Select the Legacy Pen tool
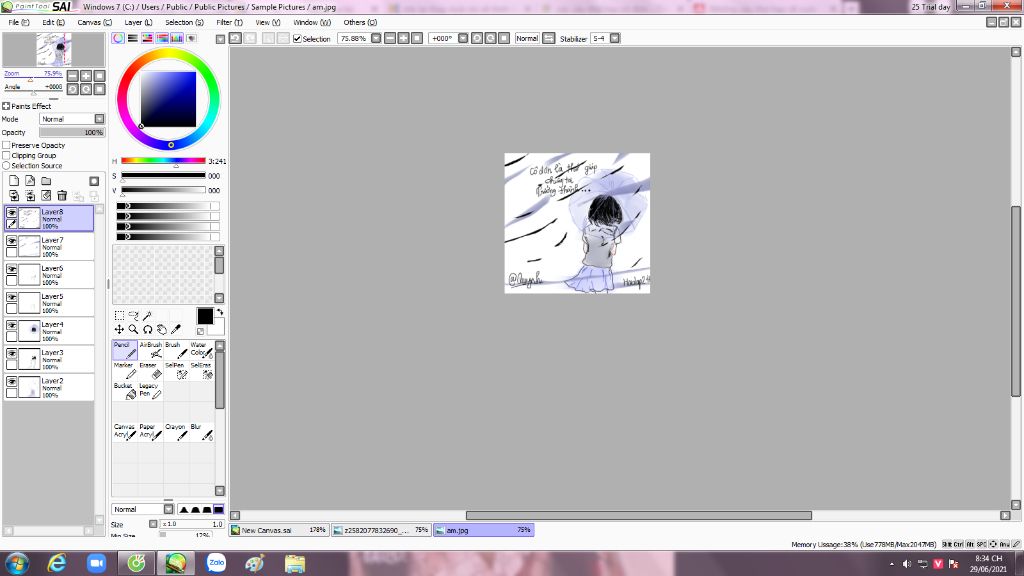Screen dimensions: 1024x576 [x=150, y=391]
